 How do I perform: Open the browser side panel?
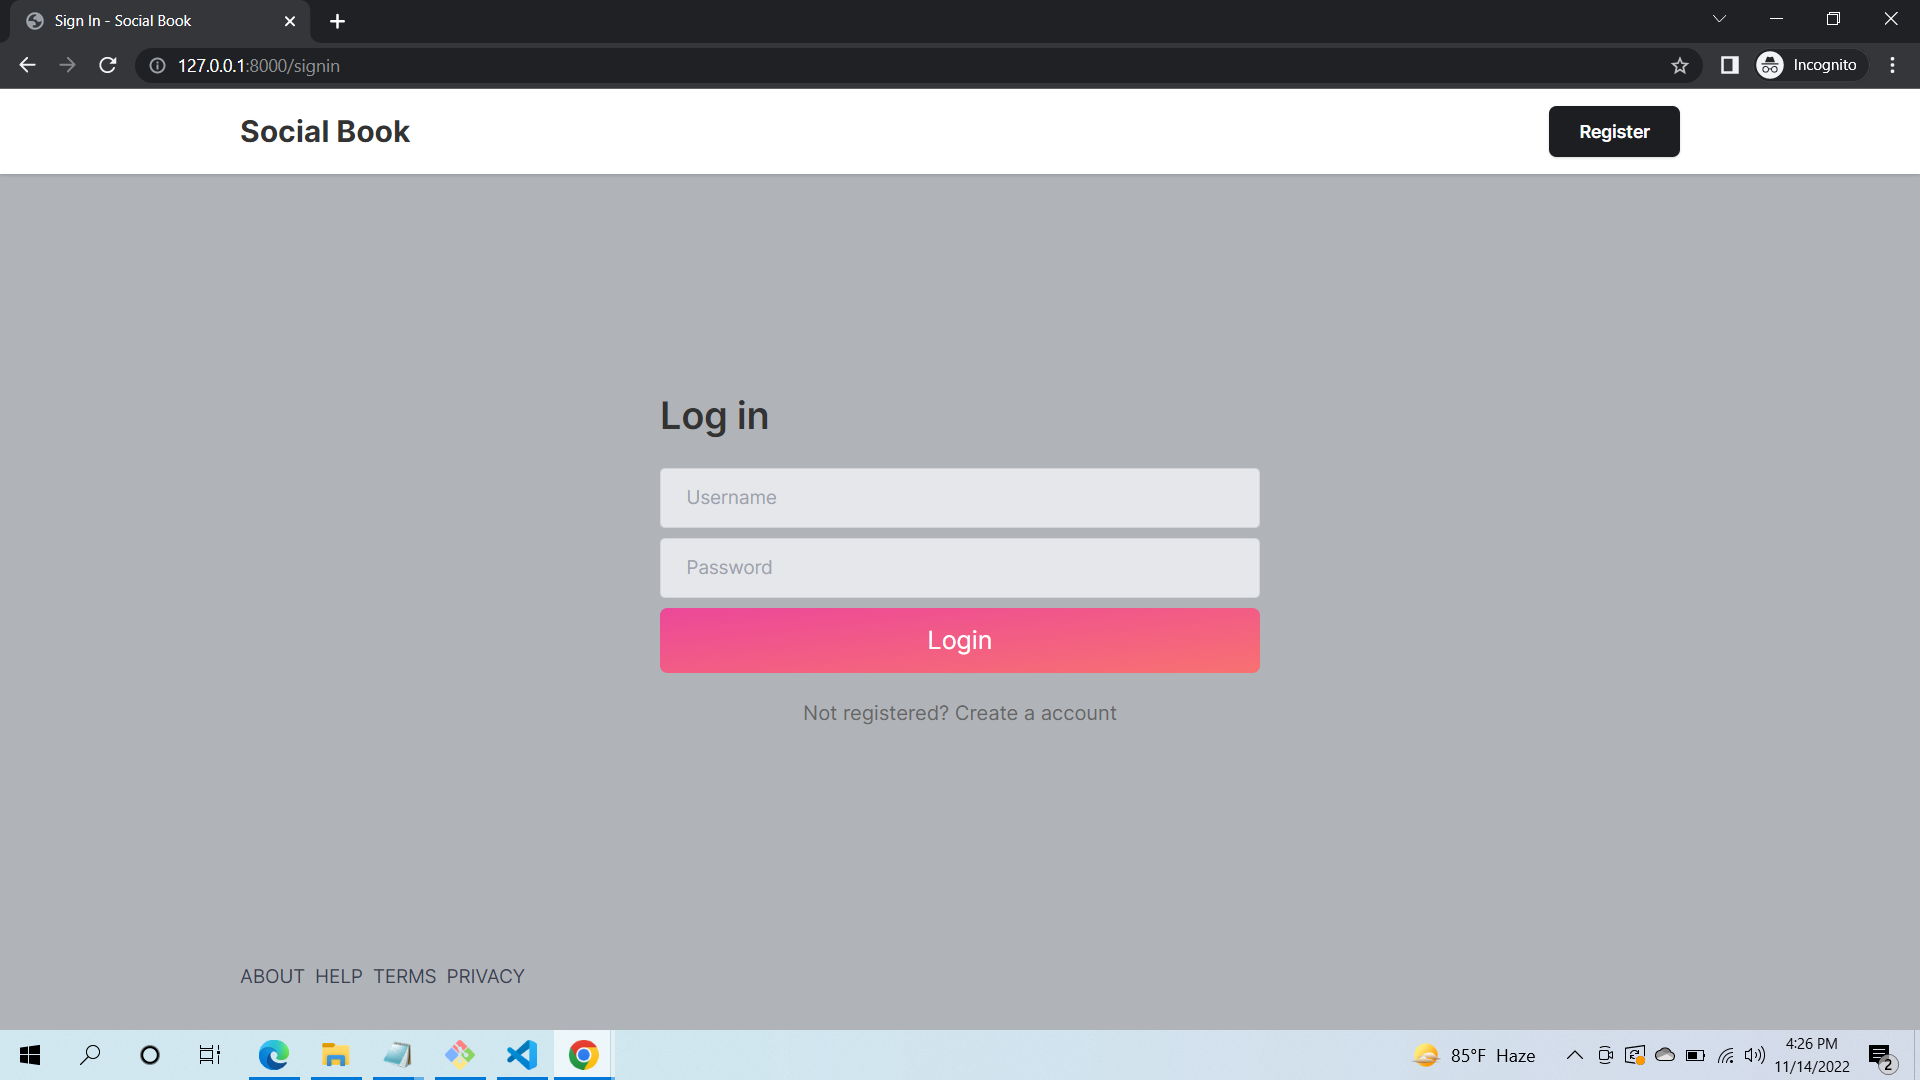1729,65
